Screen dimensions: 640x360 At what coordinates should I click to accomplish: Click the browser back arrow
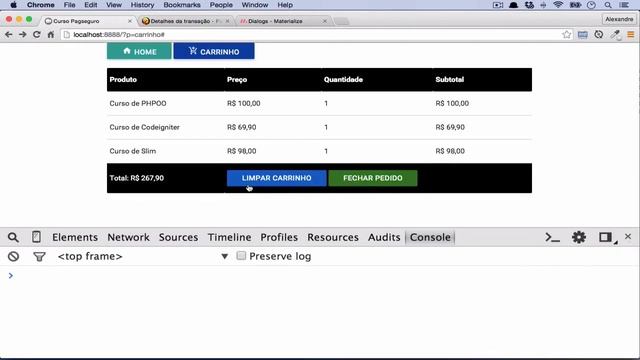(9, 35)
